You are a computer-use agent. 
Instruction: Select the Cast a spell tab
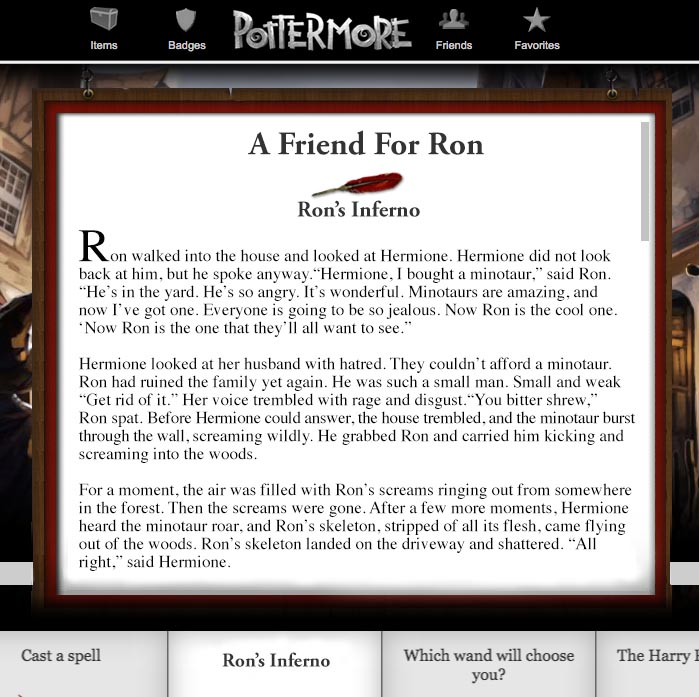pyautogui.click(x=83, y=664)
